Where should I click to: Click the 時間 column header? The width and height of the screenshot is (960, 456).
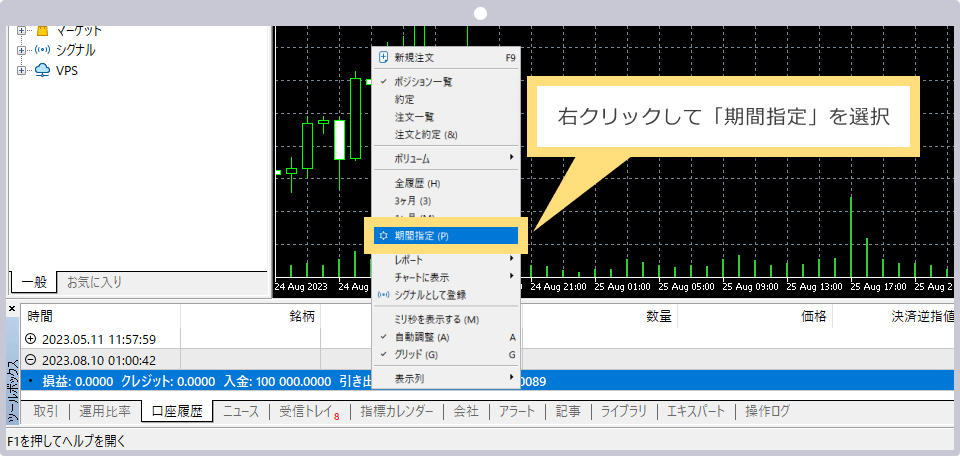coord(101,316)
